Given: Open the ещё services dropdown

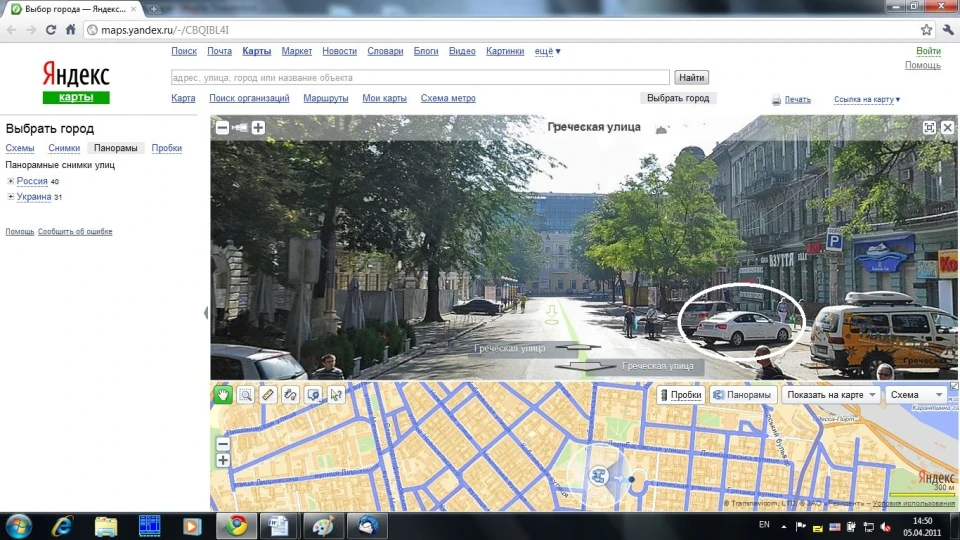Looking at the screenshot, I should [547, 51].
